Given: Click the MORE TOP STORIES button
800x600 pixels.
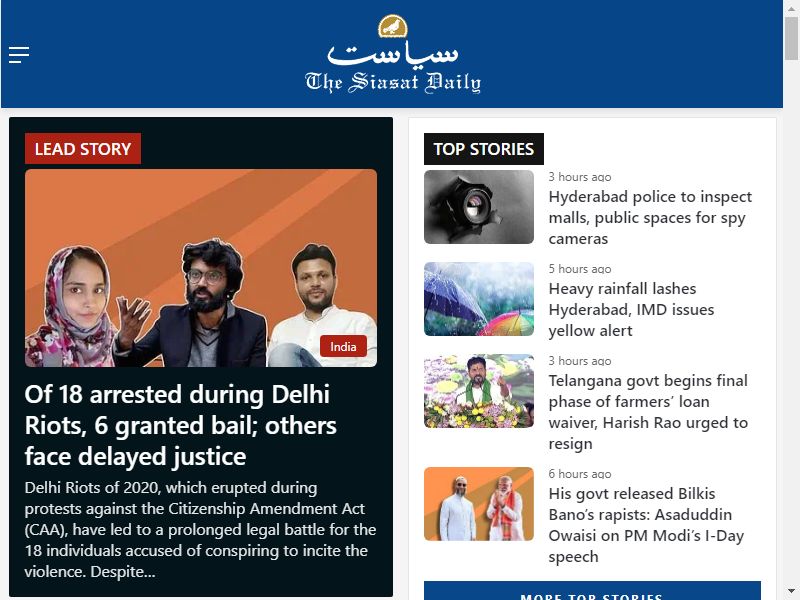Looking at the screenshot, I should click(x=592, y=591).
